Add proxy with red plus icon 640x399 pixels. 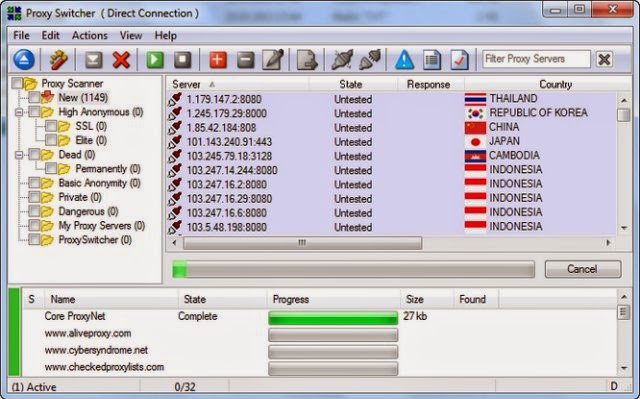218,60
